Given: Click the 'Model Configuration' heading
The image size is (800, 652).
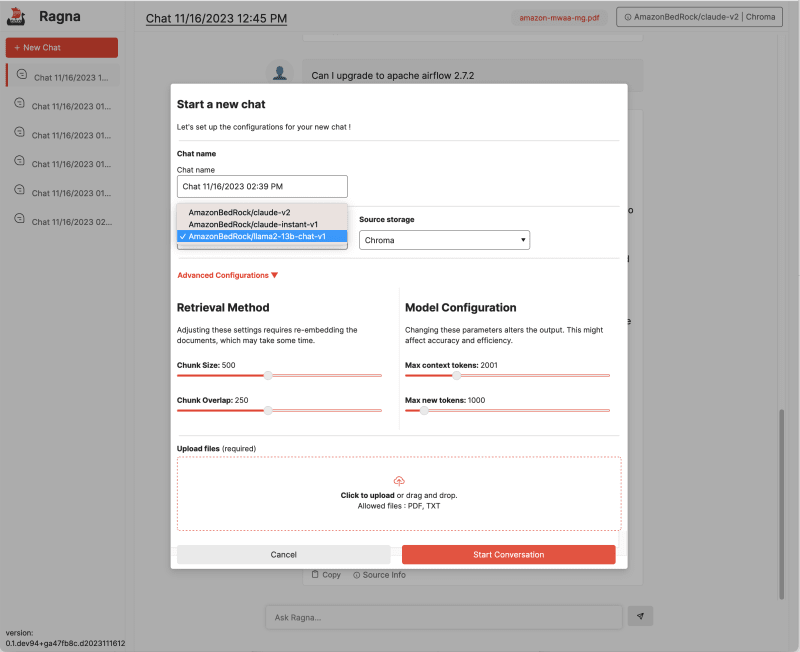Looking at the screenshot, I should click(461, 308).
